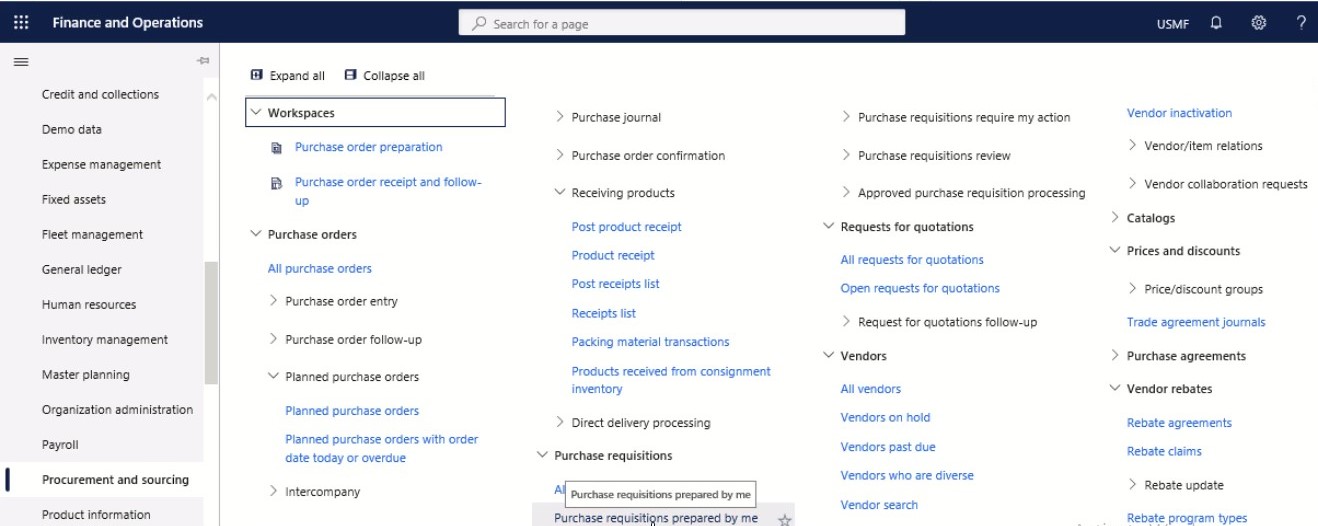1318x526 pixels.
Task: Expand Purchase journal
Action: [560, 117]
